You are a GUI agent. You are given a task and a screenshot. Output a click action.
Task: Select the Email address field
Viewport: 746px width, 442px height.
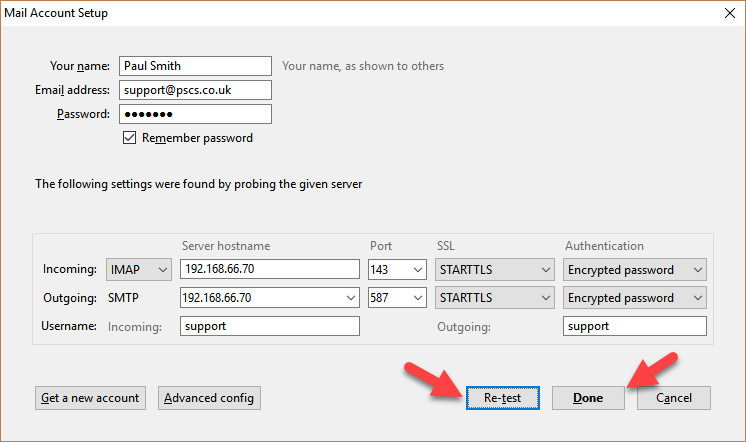click(196, 90)
